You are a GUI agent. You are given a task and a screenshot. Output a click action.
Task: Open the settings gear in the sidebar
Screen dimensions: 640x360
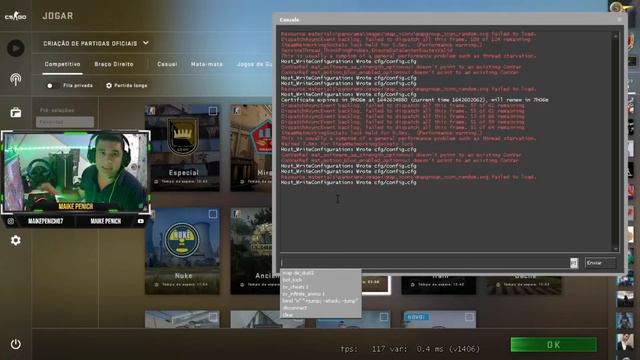[16, 240]
